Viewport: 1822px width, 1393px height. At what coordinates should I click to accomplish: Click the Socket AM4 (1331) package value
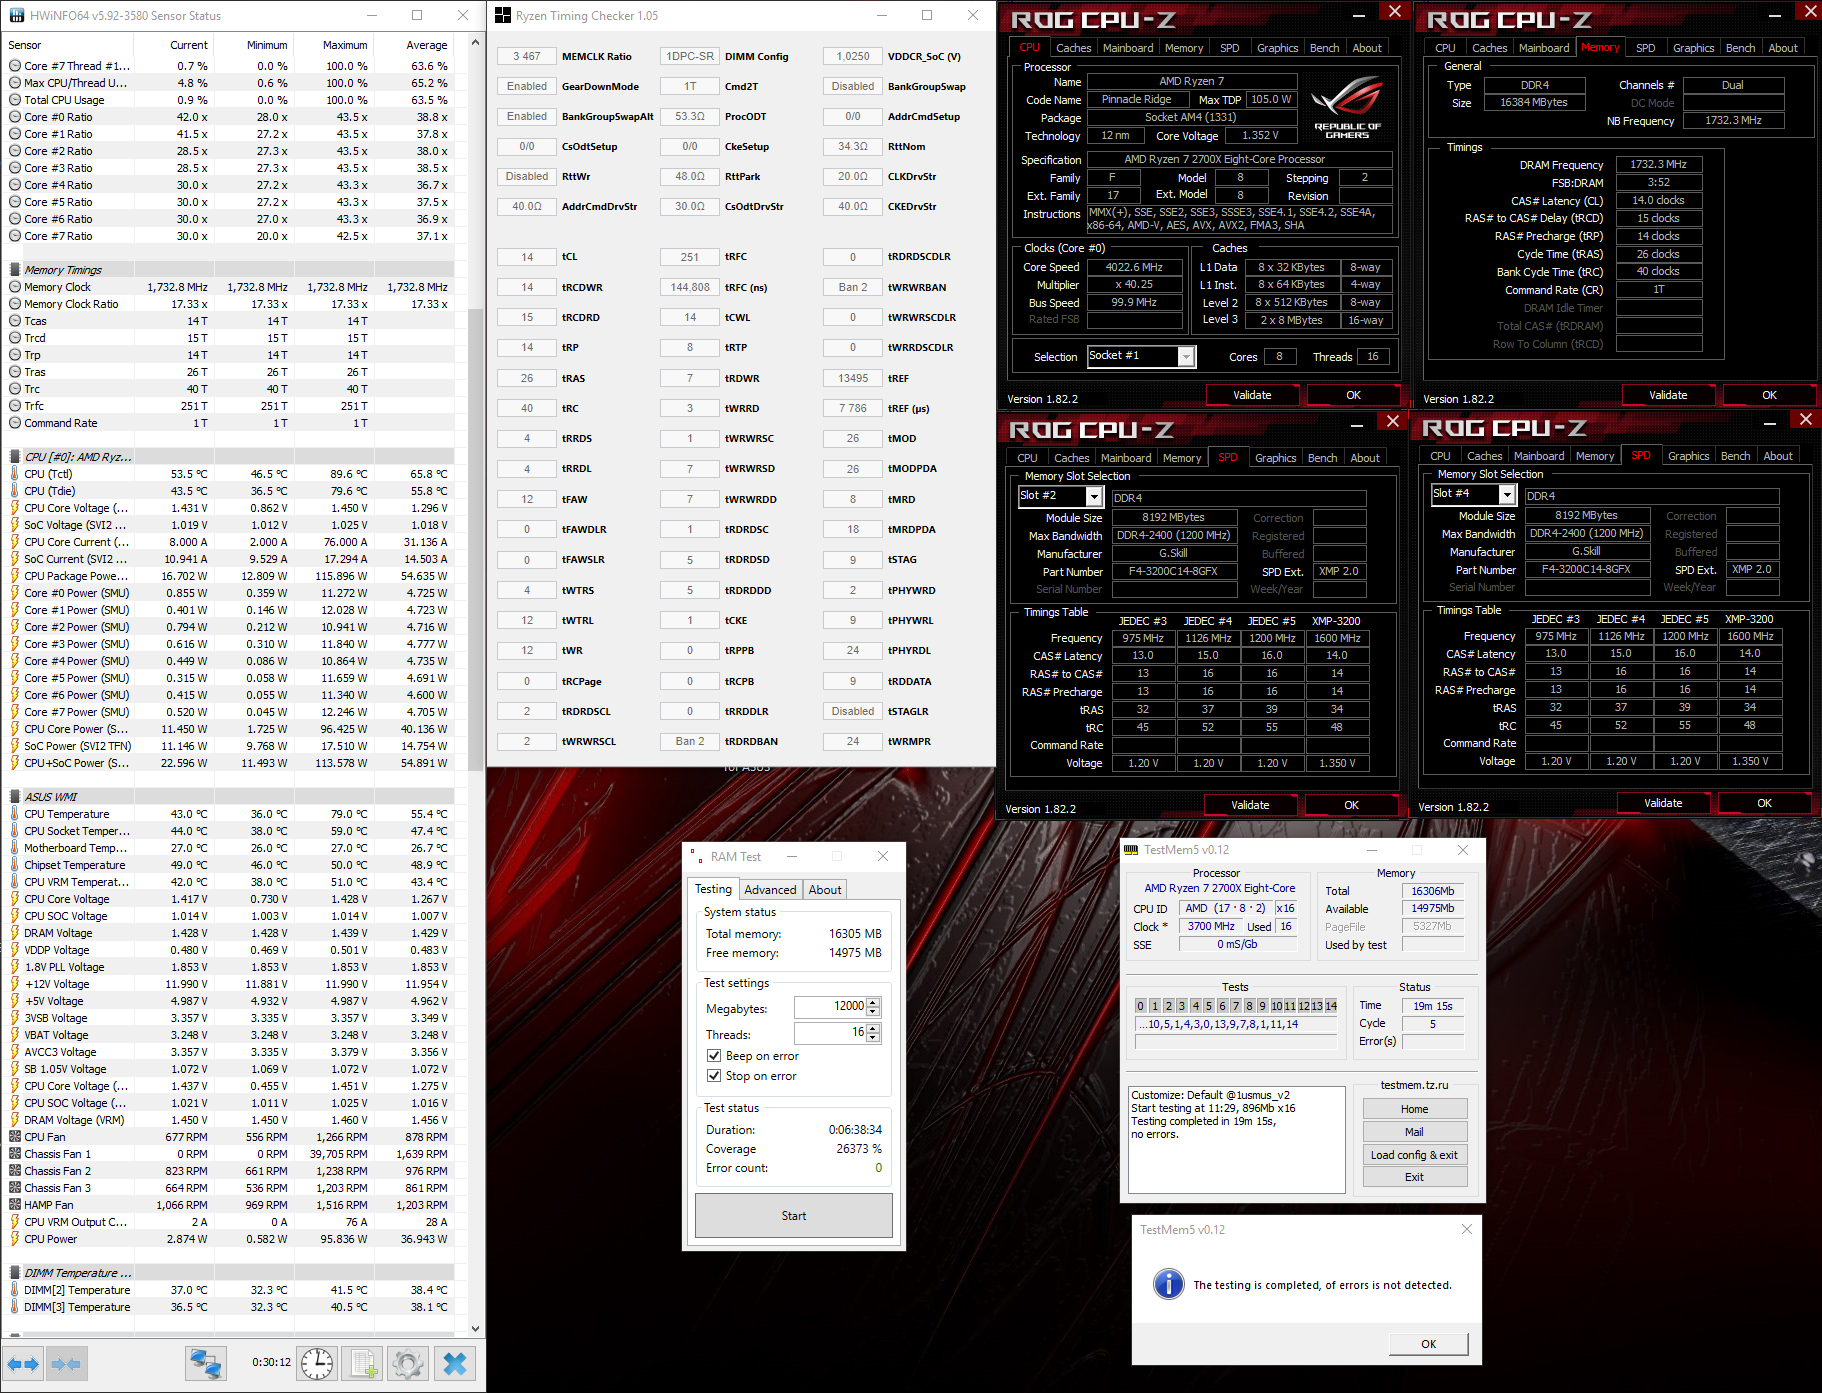[1191, 118]
